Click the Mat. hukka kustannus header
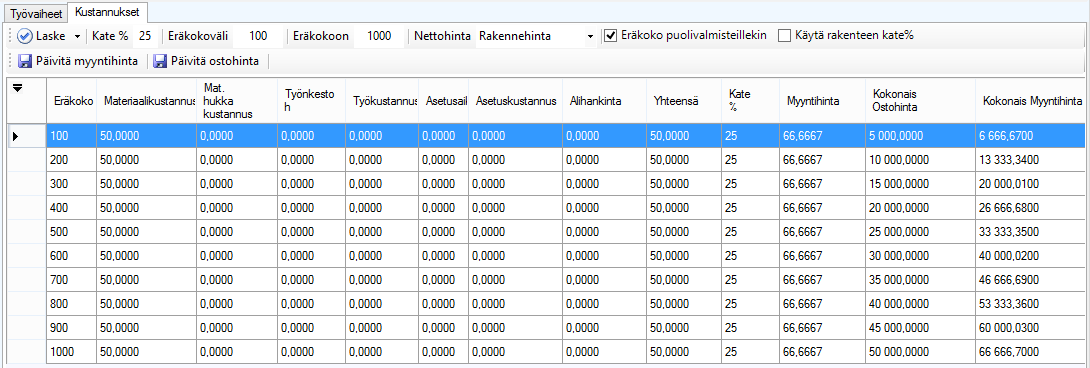Image resolution: width=1090 pixels, height=368 pixels. click(237, 101)
